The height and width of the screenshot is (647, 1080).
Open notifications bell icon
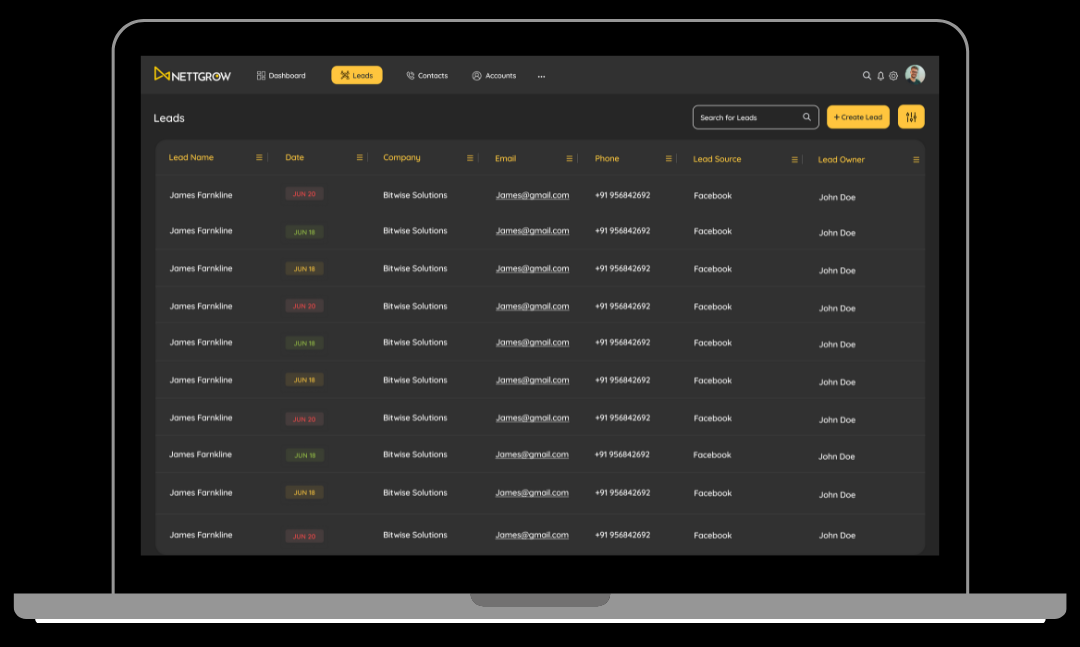pyautogui.click(x=881, y=76)
